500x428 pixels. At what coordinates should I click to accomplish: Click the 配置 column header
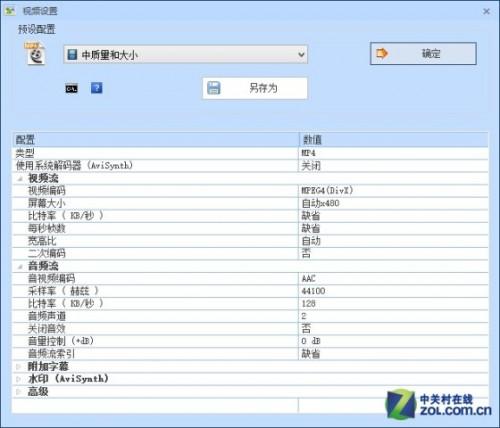click(156, 140)
